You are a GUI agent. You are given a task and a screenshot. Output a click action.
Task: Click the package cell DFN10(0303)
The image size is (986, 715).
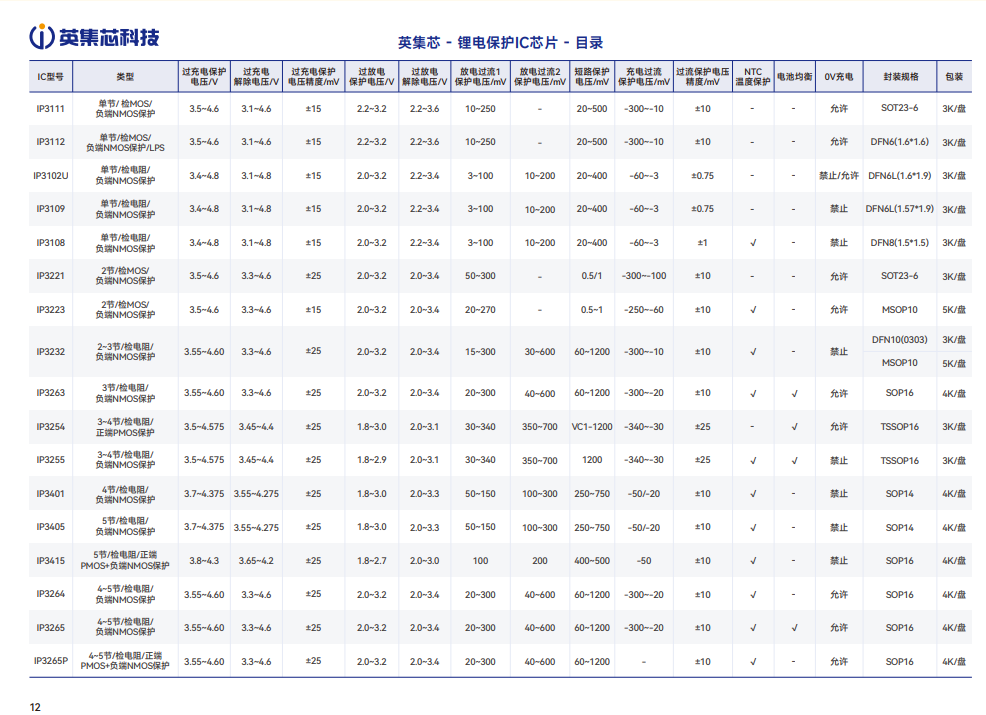tap(899, 340)
